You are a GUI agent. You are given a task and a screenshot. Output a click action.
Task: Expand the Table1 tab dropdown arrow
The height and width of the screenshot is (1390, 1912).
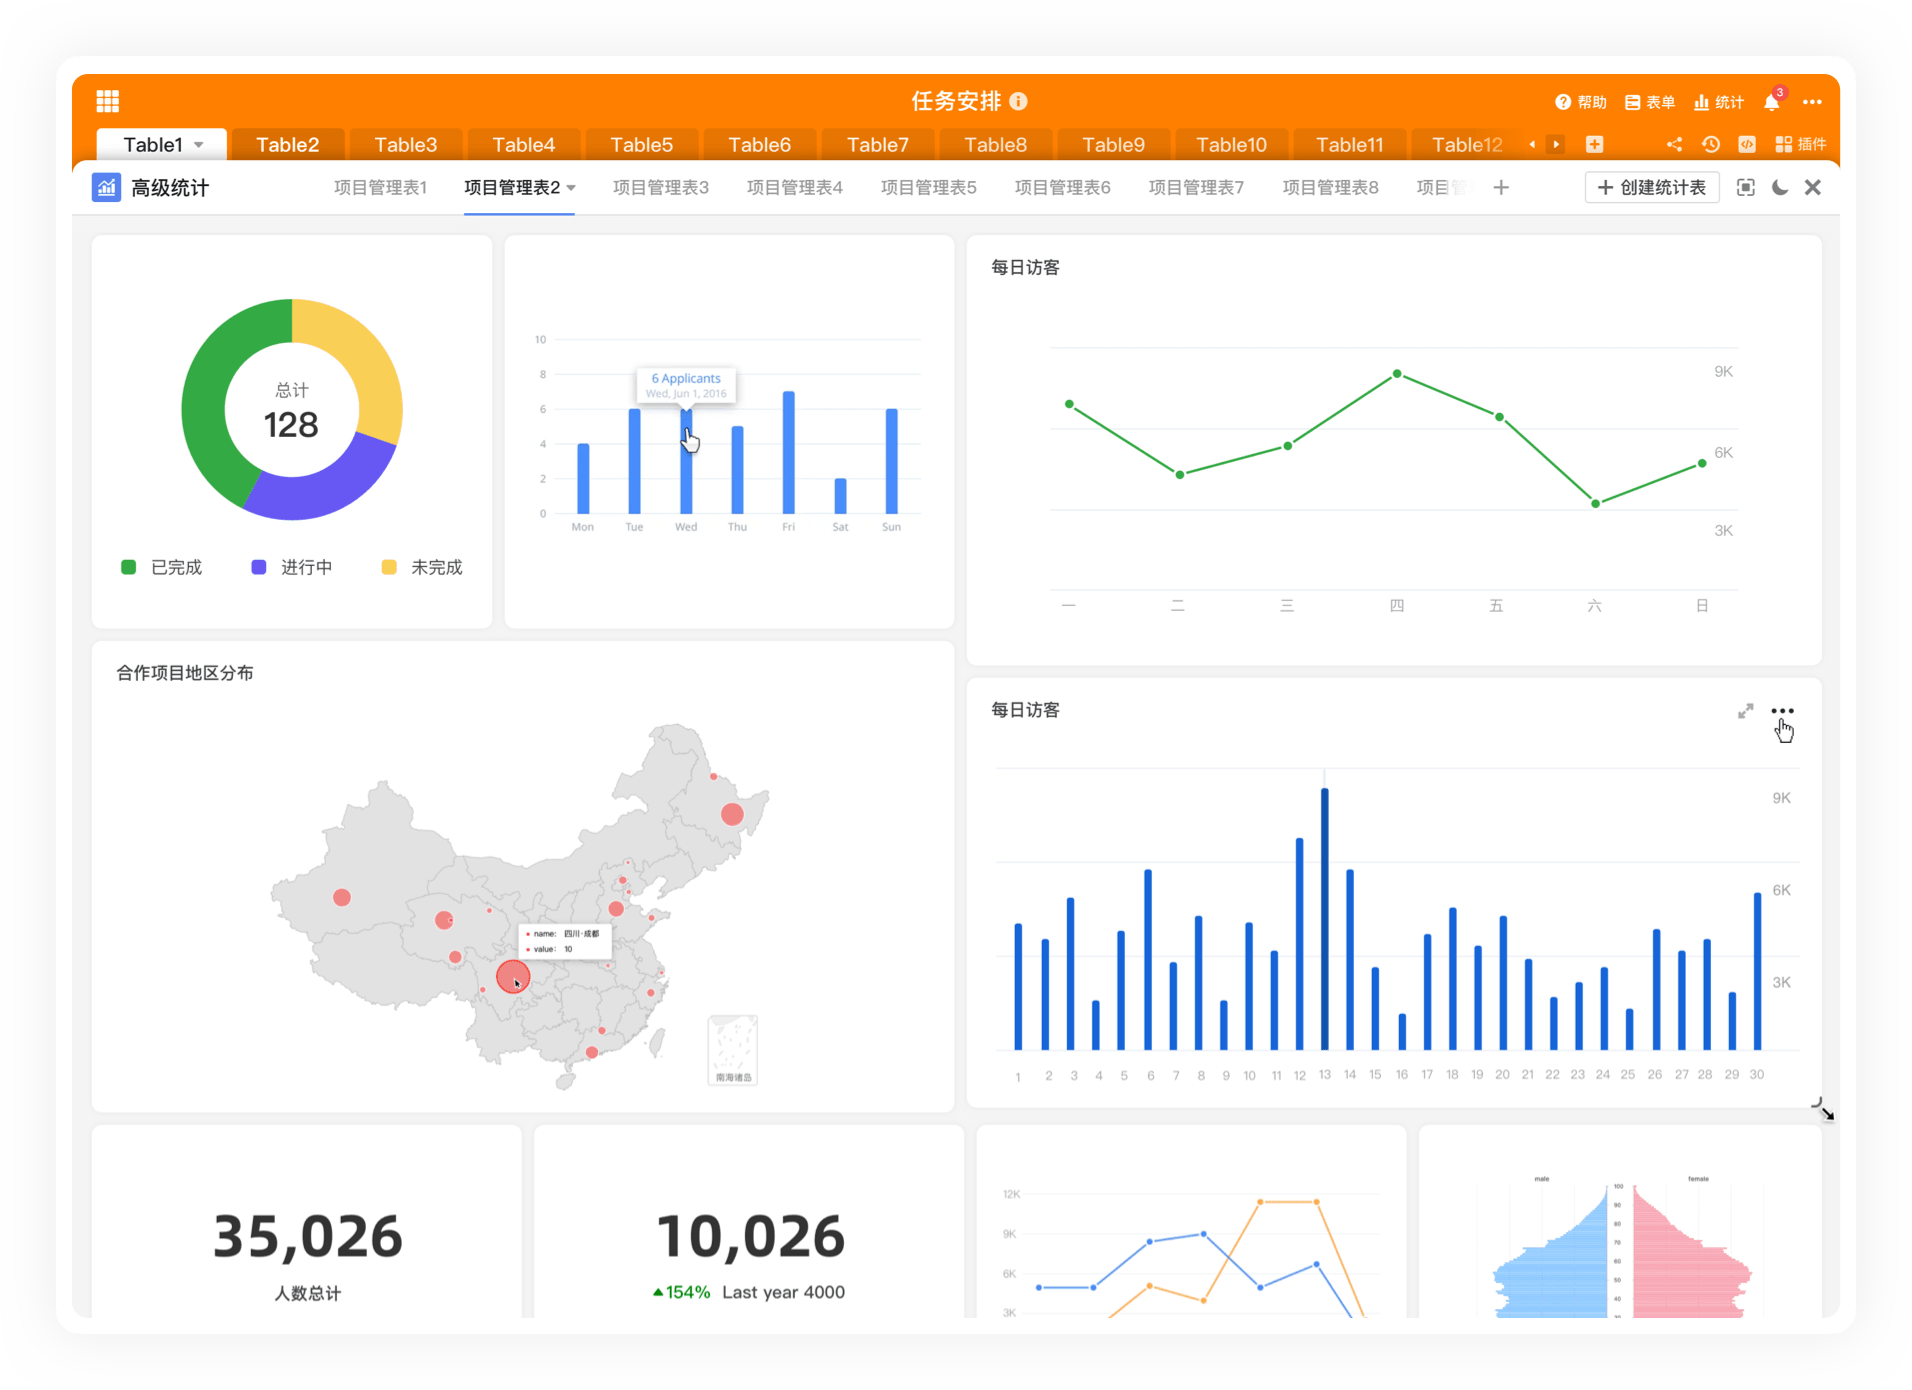coord(199,145)
